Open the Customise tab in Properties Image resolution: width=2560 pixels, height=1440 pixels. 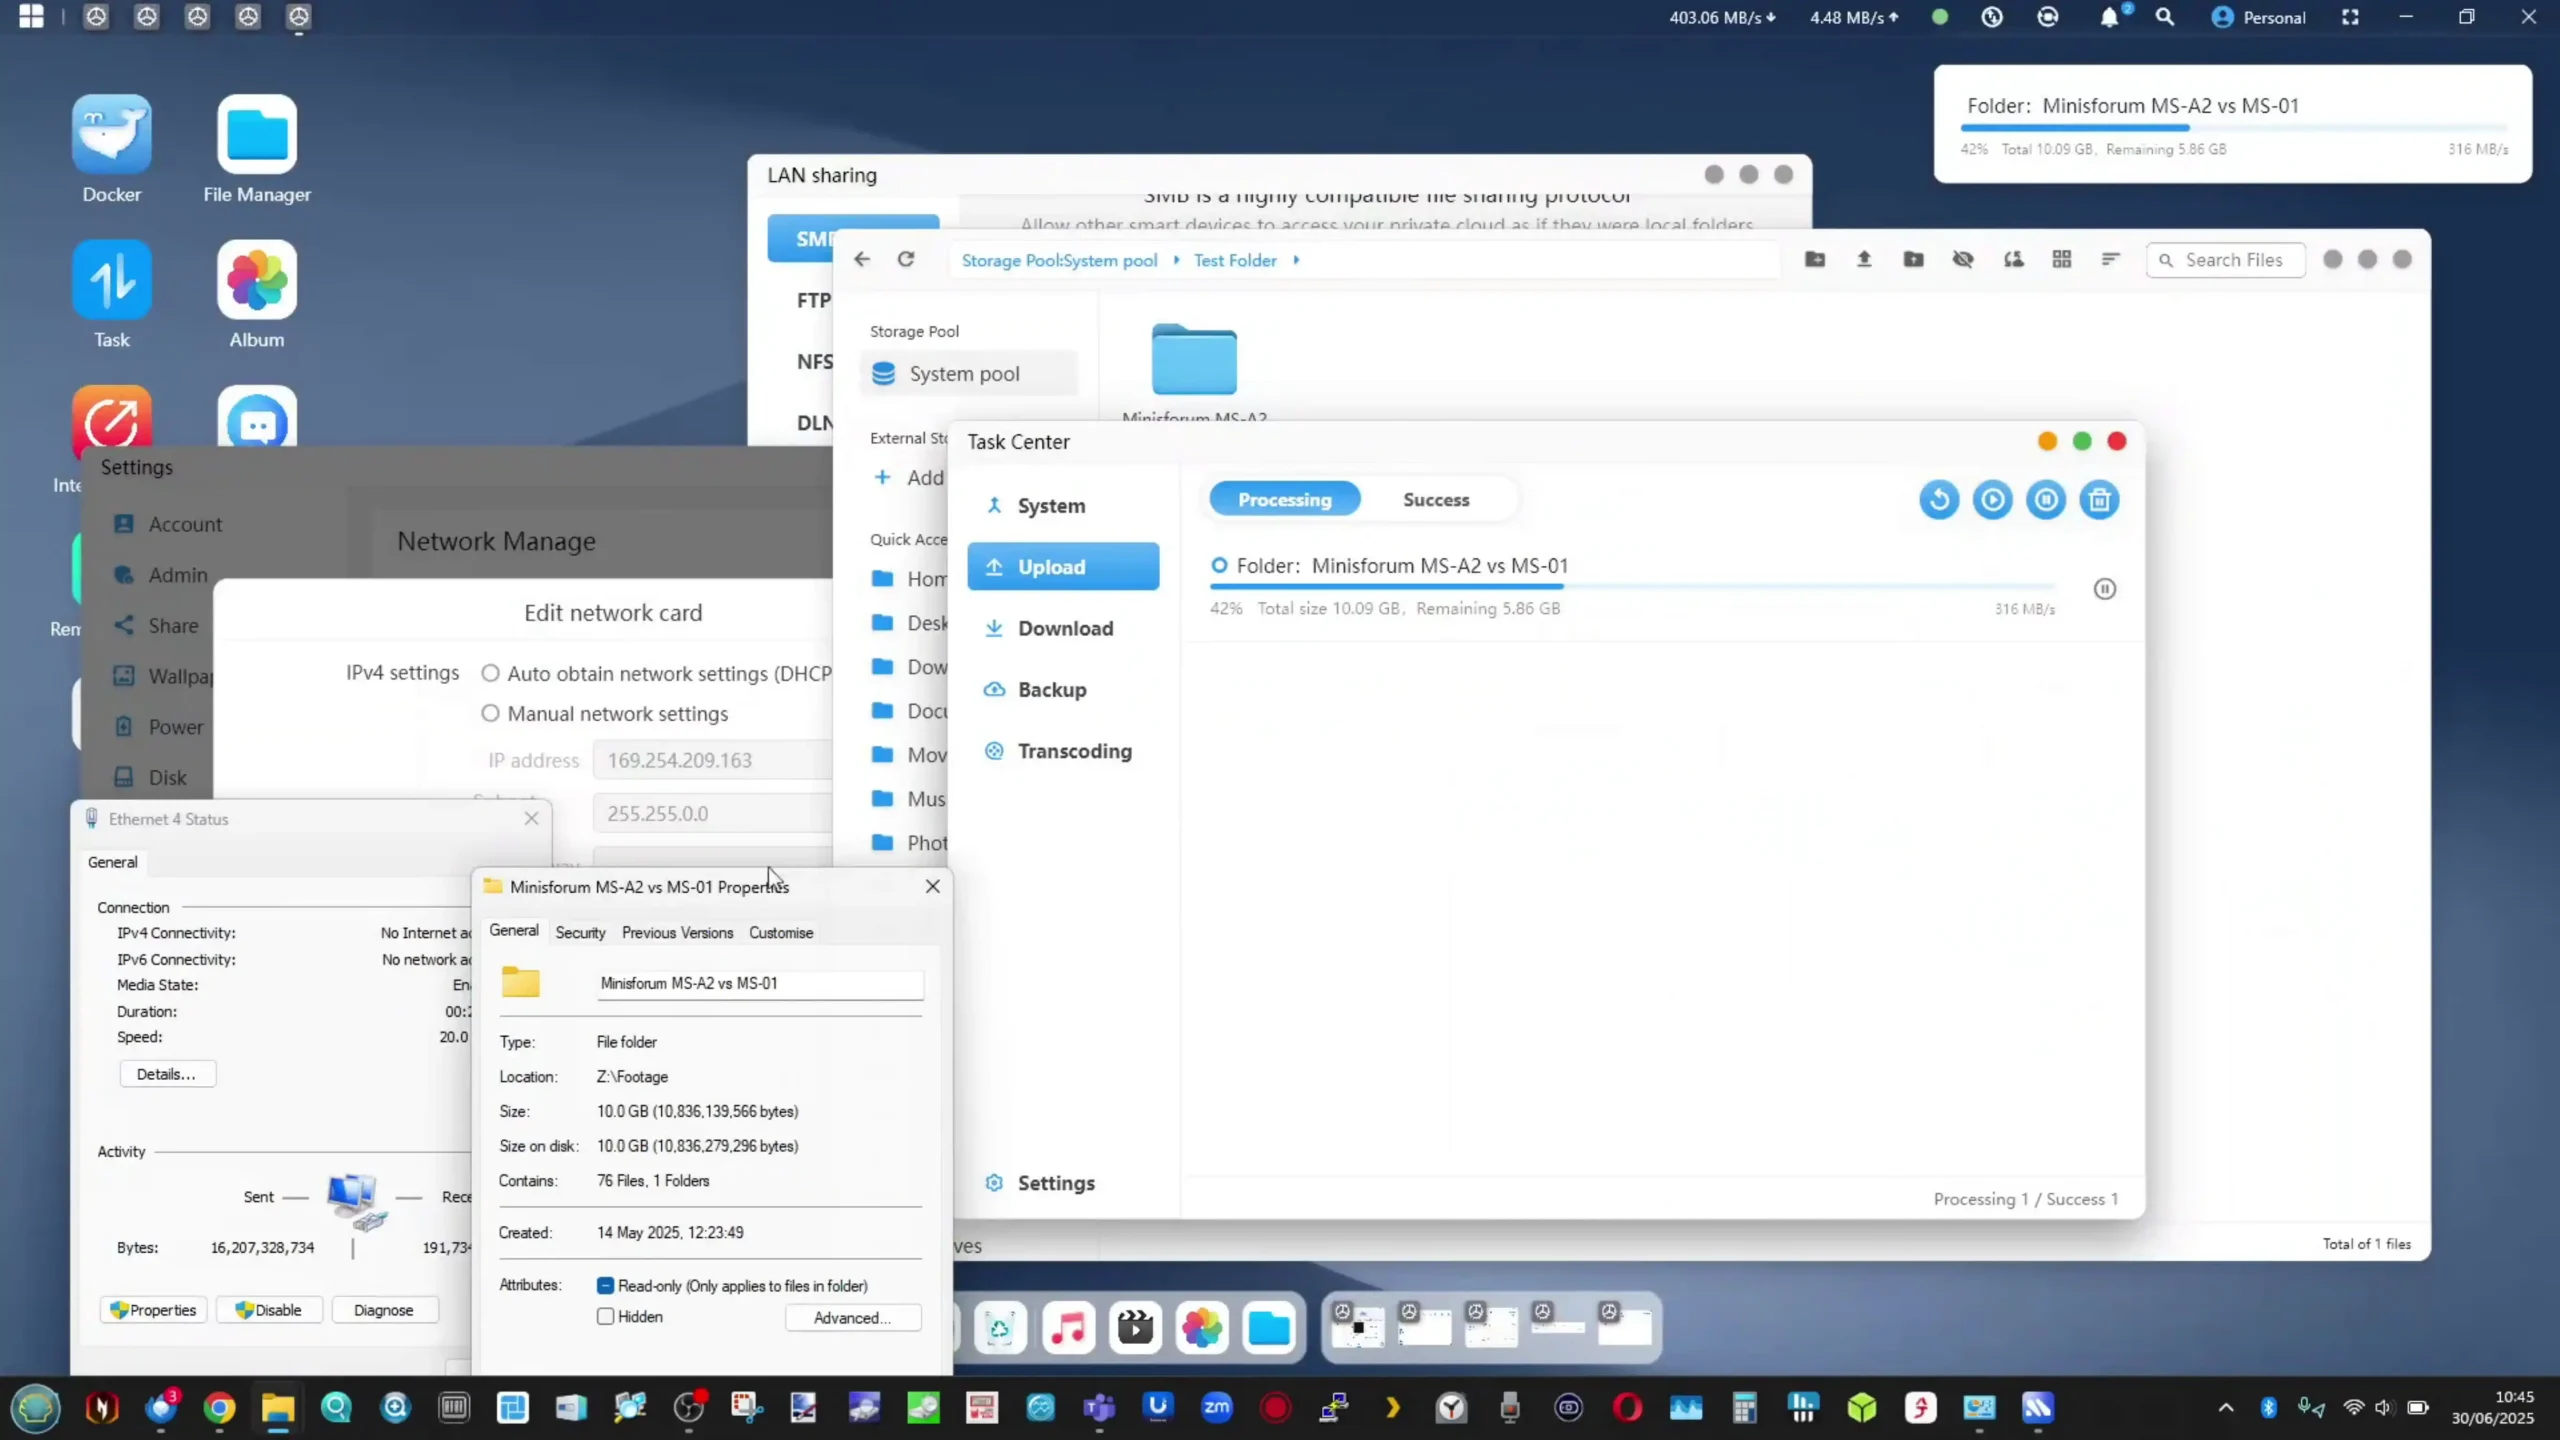pos(781,932)
